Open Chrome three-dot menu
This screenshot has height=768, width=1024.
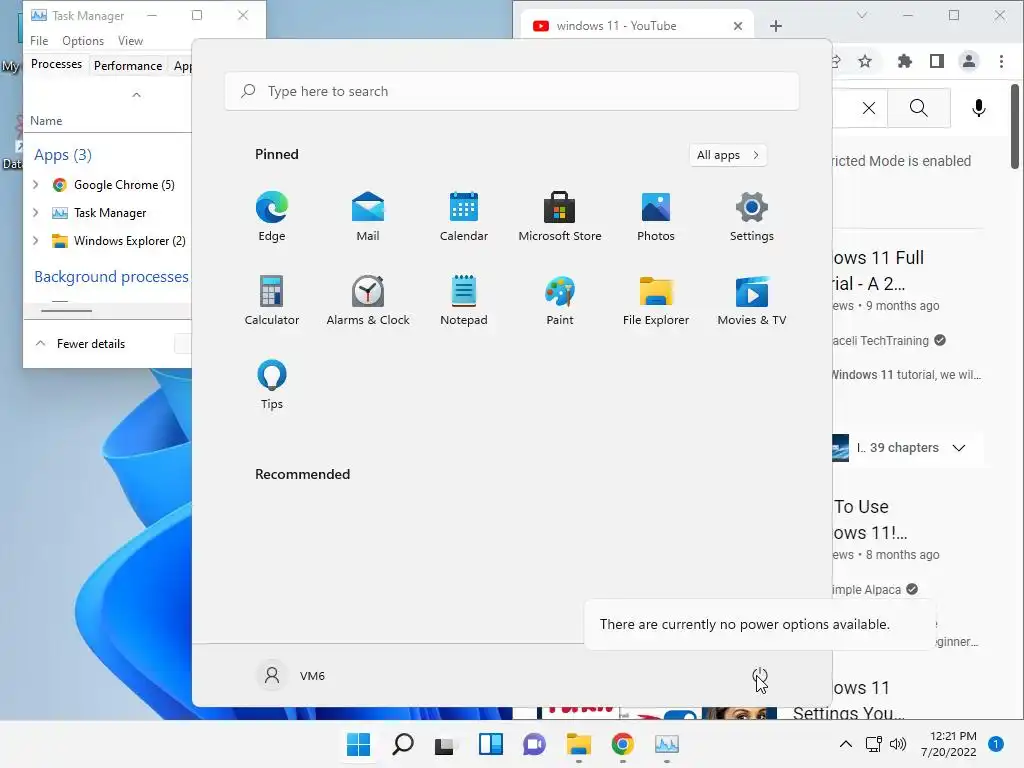click(x=1001, y=61)
